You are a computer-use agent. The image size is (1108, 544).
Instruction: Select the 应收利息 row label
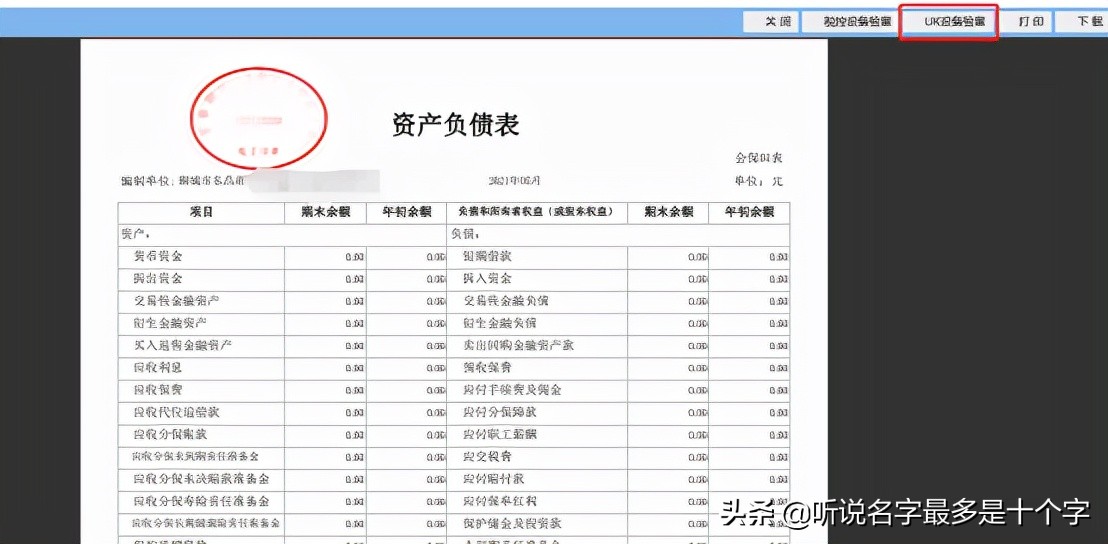158,368
